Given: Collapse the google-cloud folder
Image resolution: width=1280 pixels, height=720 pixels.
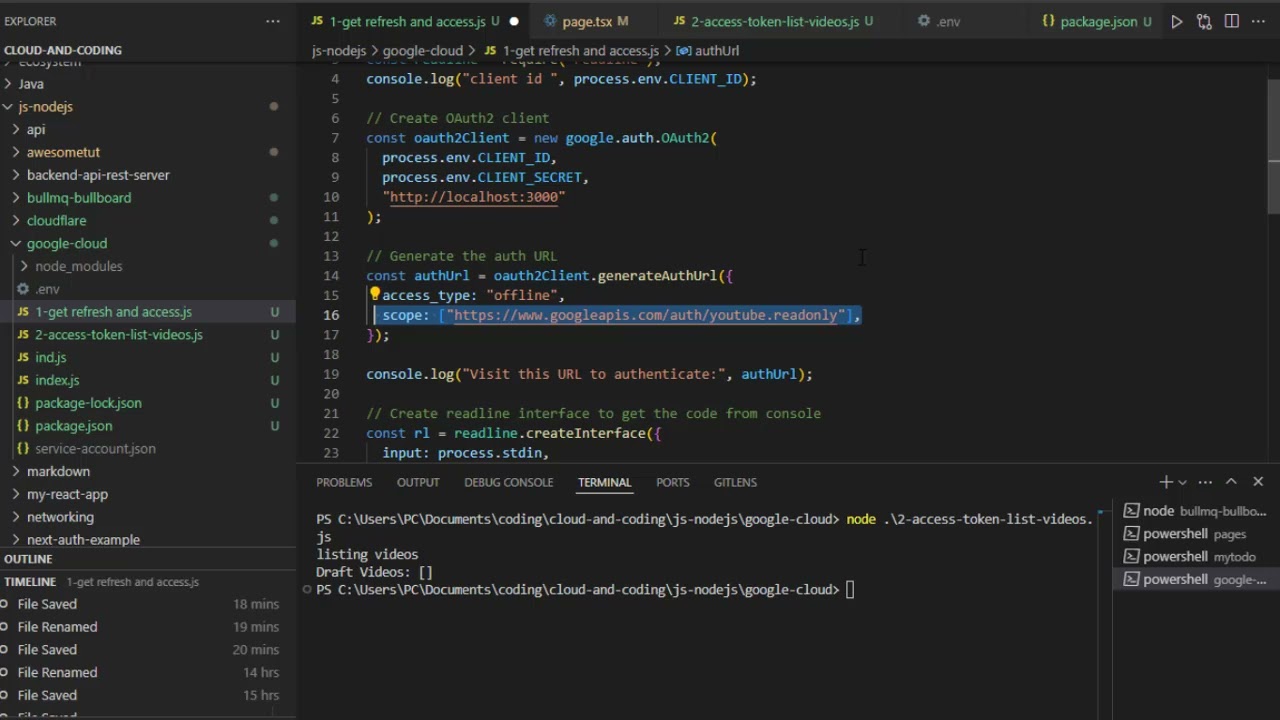Looking at the screenshot, I should [x=148, y=243].
